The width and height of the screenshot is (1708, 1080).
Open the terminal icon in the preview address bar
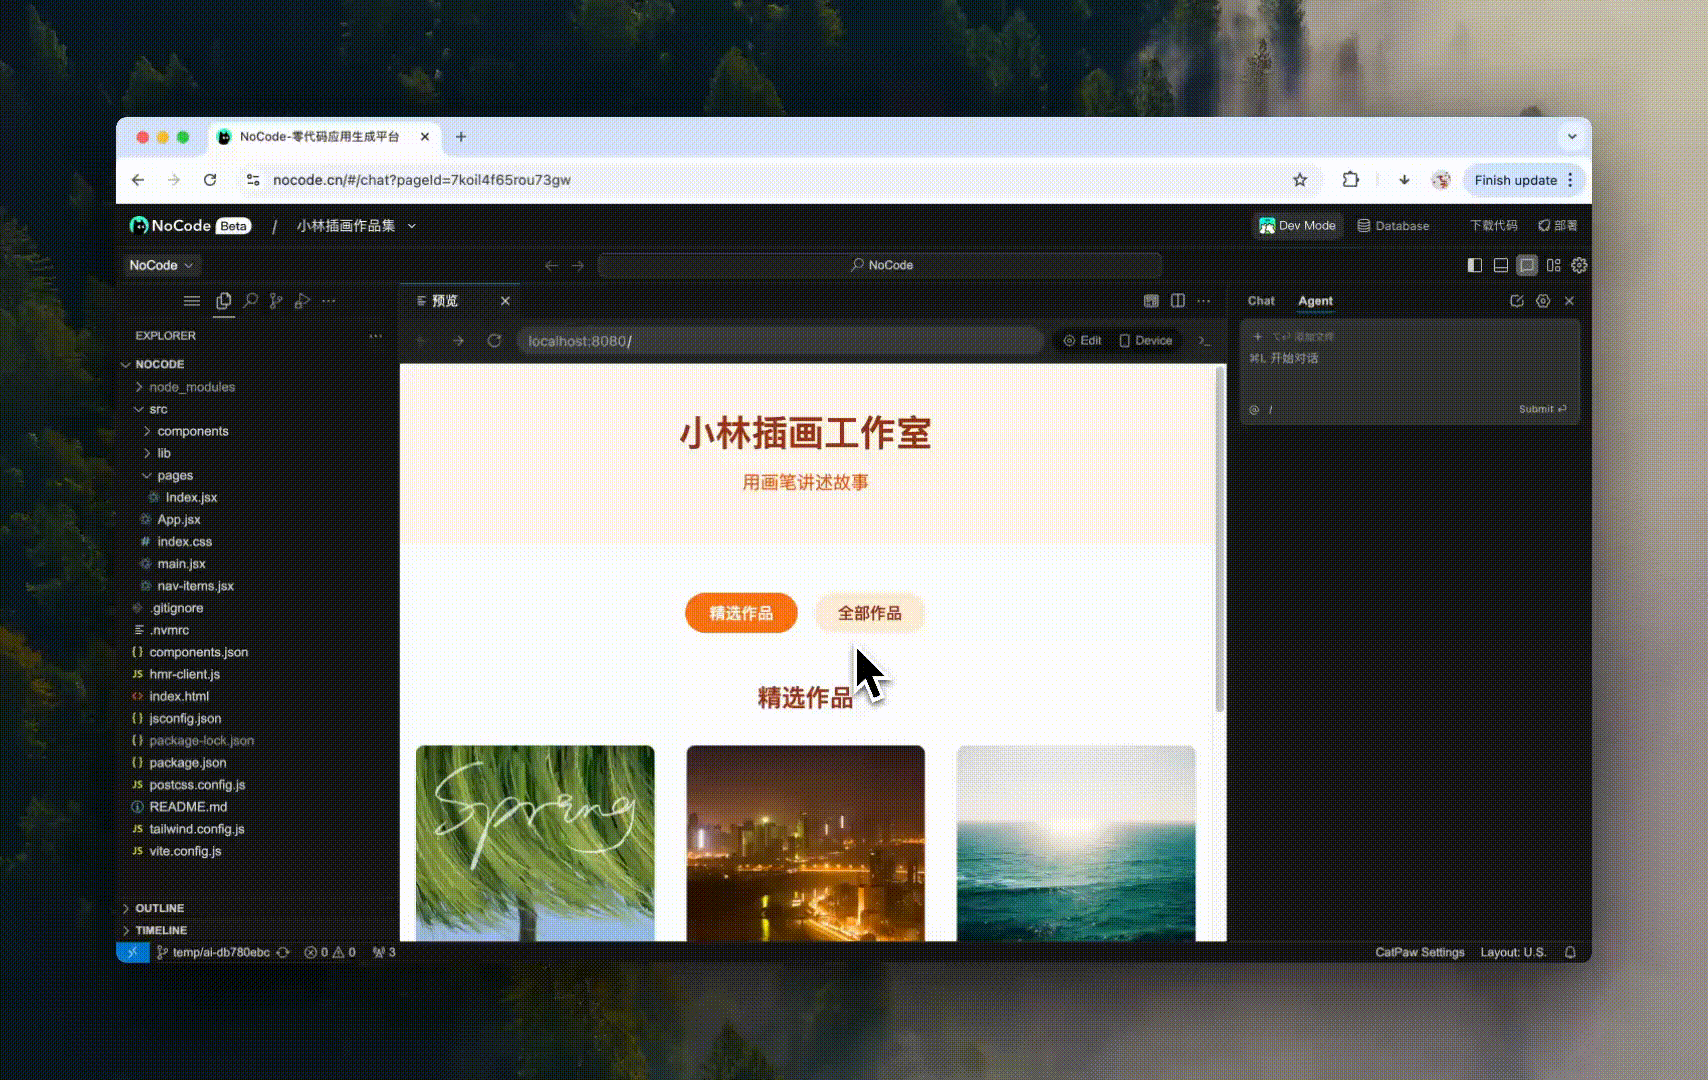click(1205, 341)
